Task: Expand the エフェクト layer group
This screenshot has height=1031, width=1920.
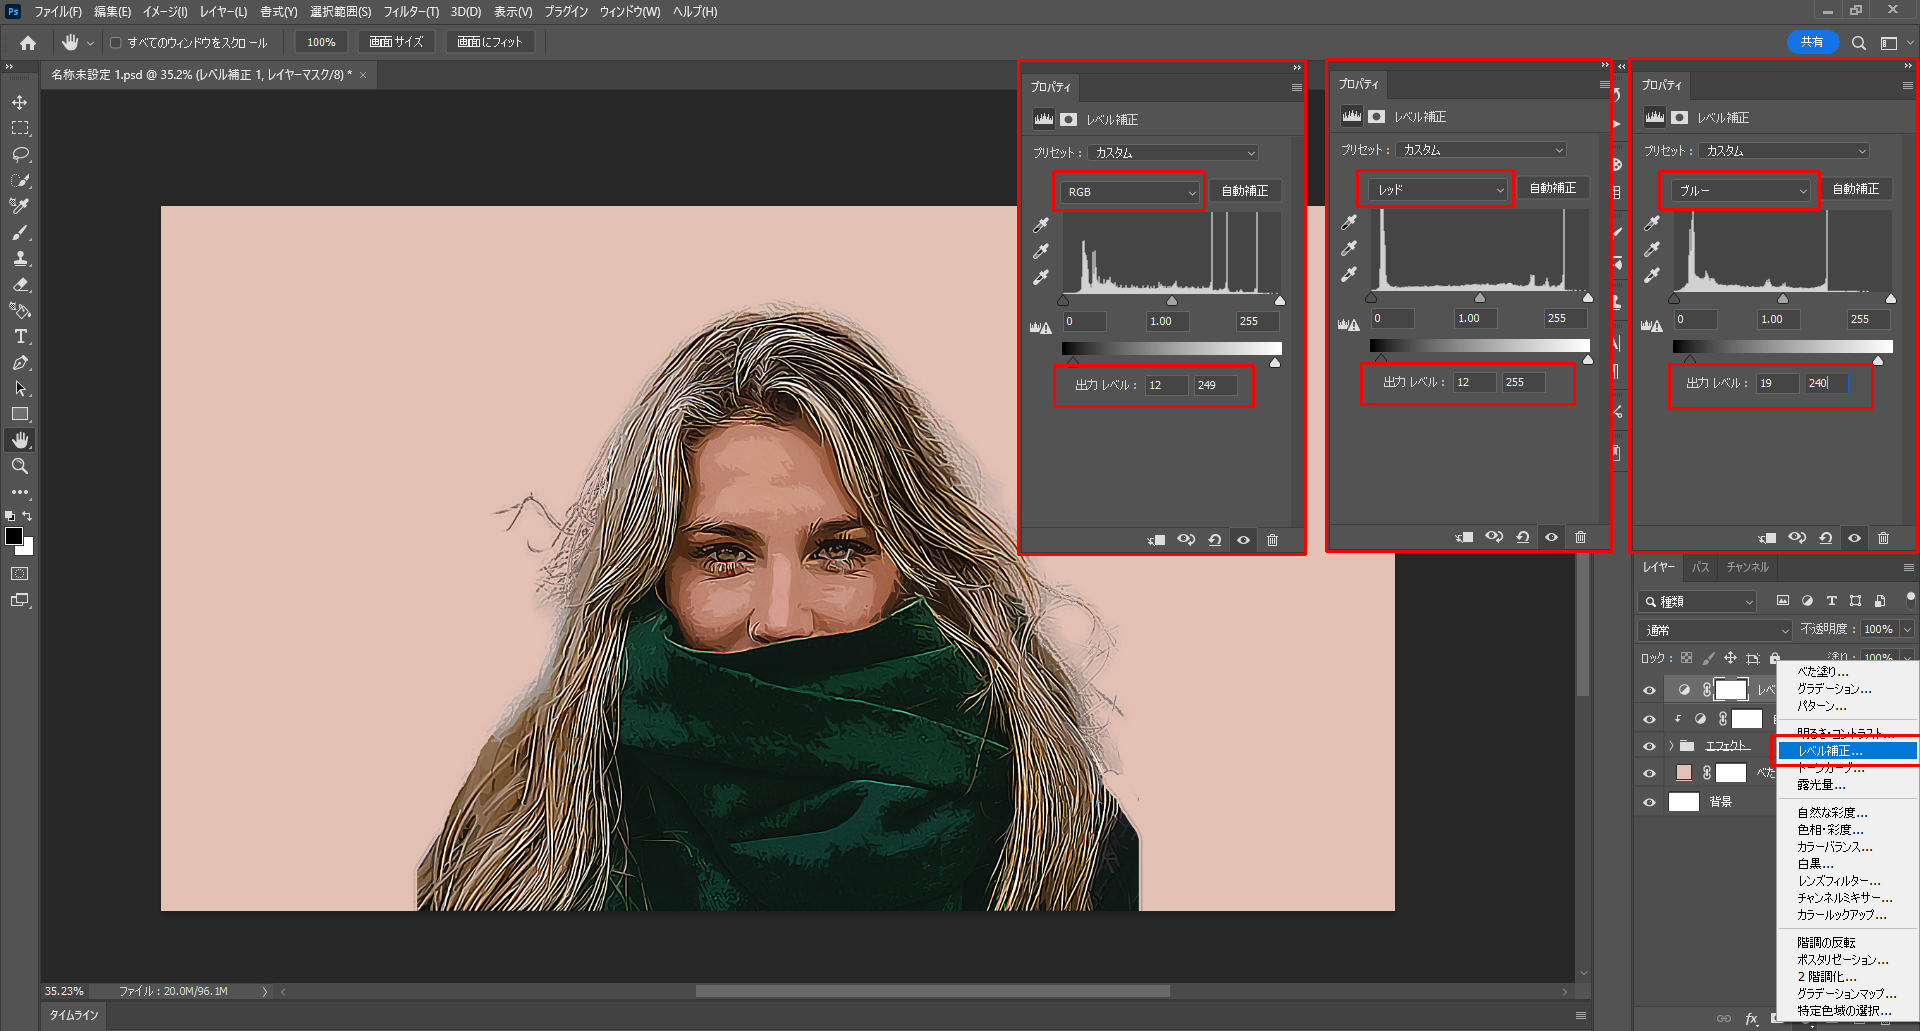Action: [1670, 746]
